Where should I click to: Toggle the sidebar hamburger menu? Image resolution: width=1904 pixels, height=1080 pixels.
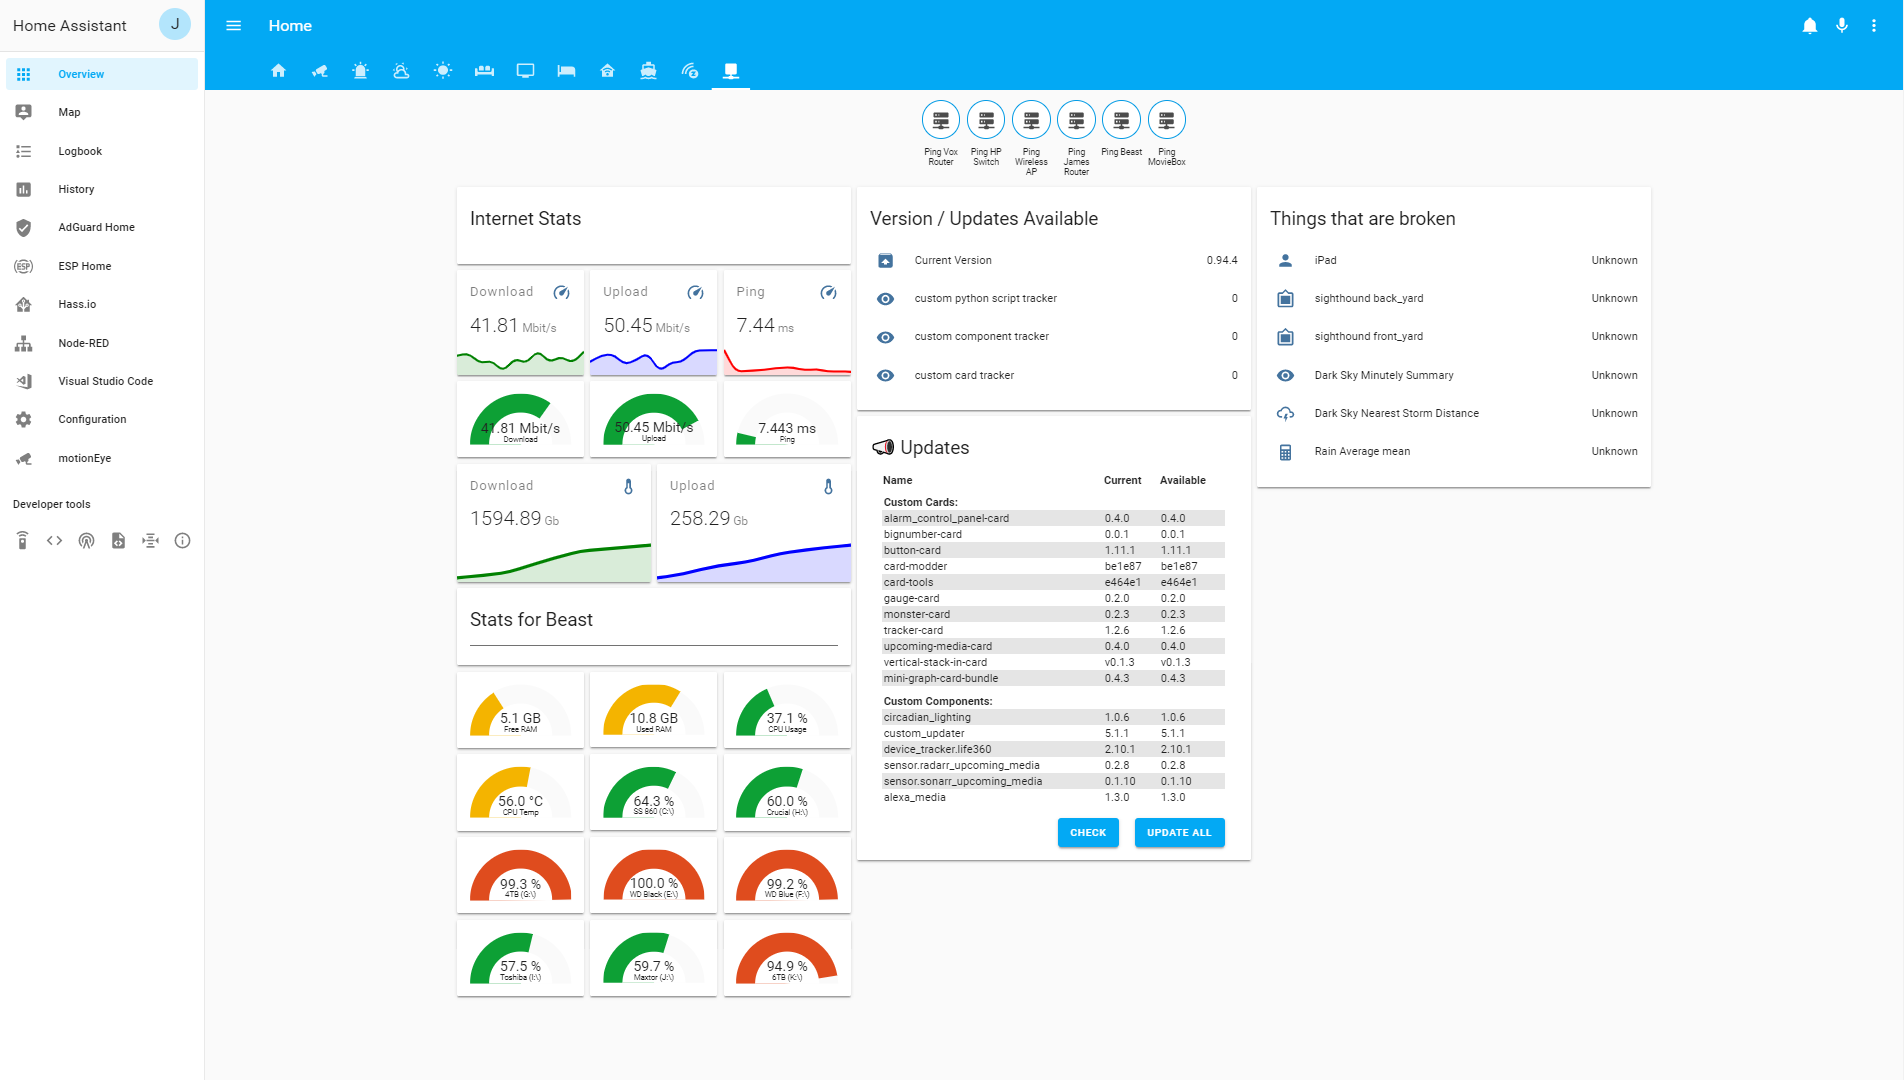[233, 26]
